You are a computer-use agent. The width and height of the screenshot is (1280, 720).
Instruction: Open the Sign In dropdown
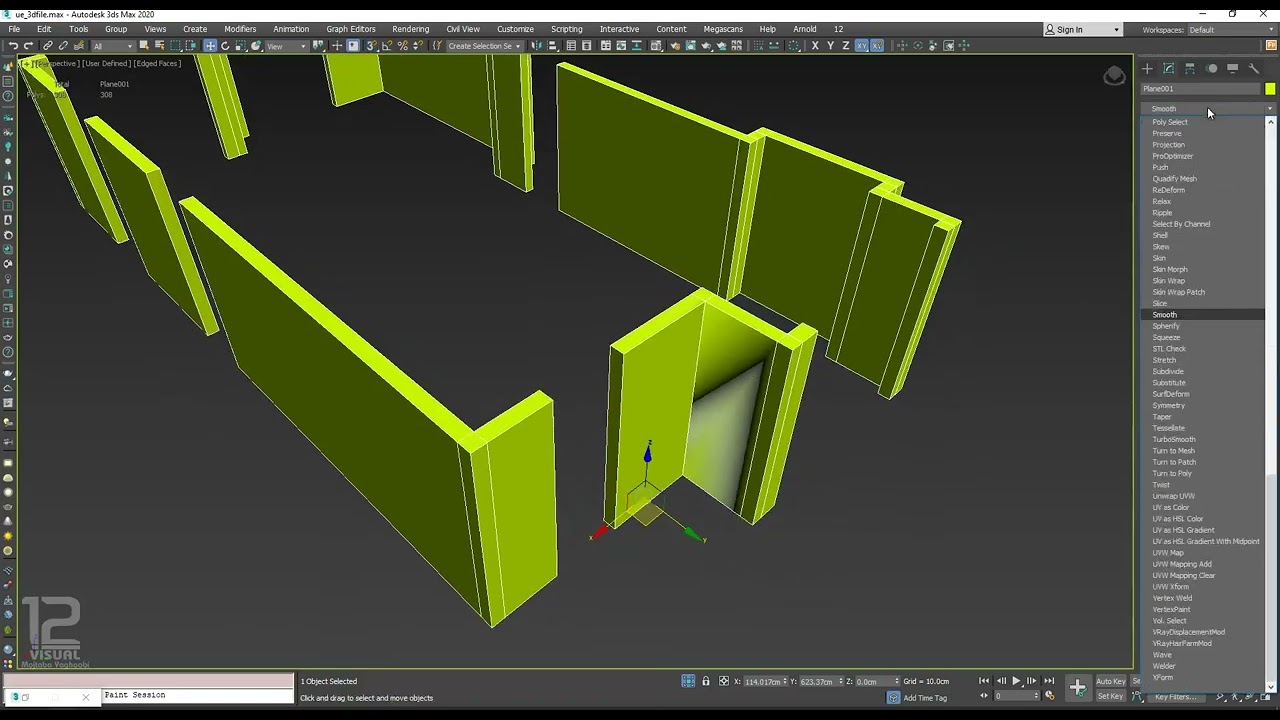point(1082,29)
